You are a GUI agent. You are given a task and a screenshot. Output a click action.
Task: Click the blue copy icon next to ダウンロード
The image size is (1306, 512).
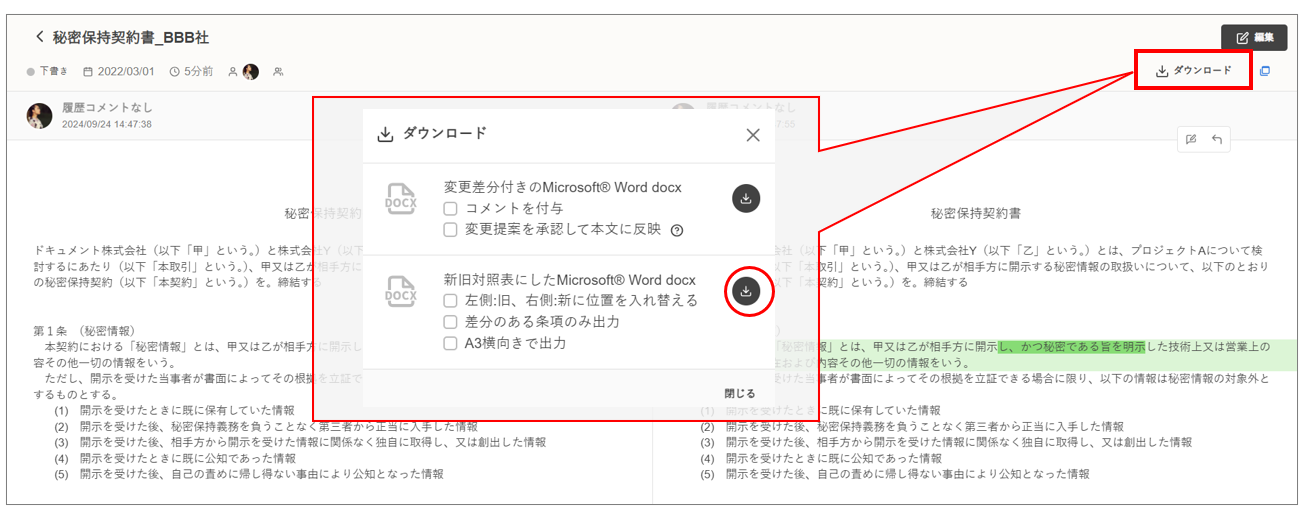point(1265,71)
